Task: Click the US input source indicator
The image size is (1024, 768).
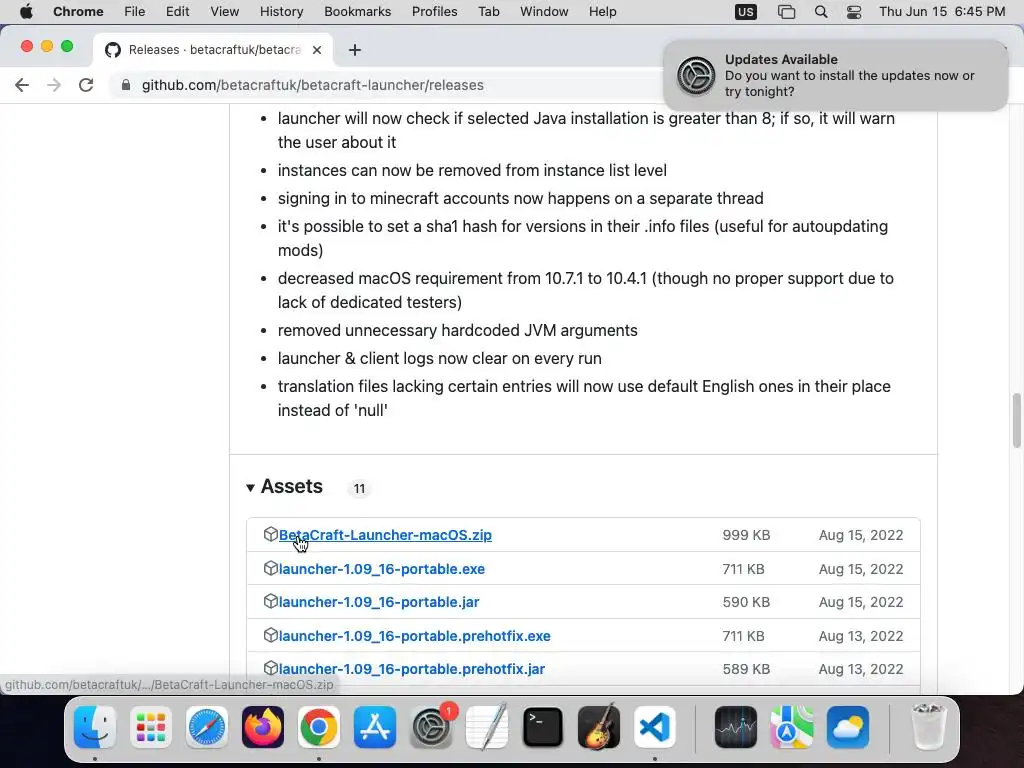Action: pyautogui.click(x=745, y=12)
